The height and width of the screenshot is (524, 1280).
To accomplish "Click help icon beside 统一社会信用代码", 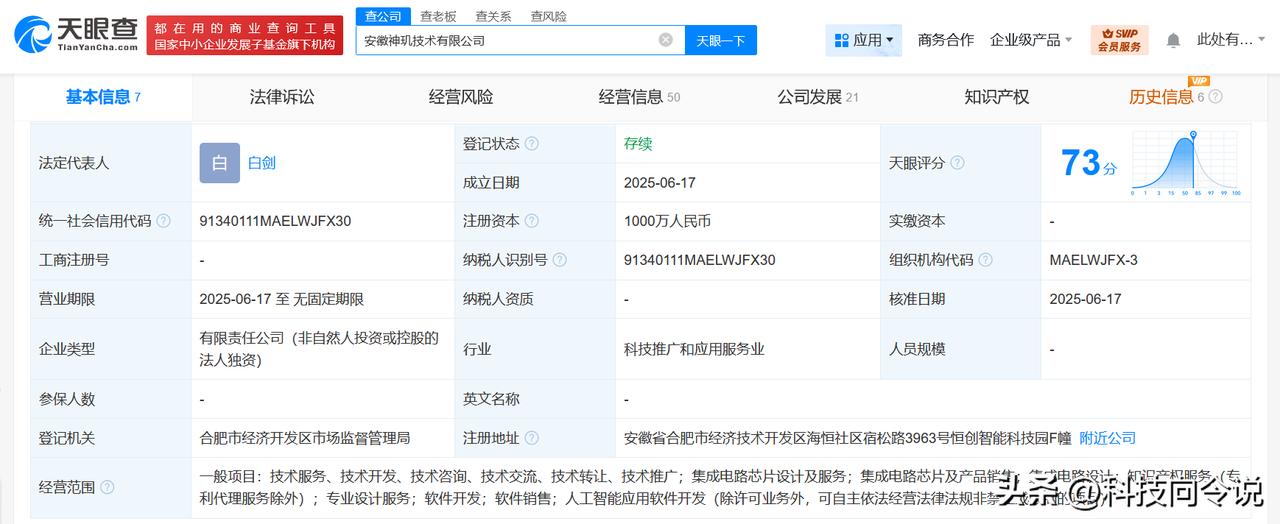I will pos(163,221).
